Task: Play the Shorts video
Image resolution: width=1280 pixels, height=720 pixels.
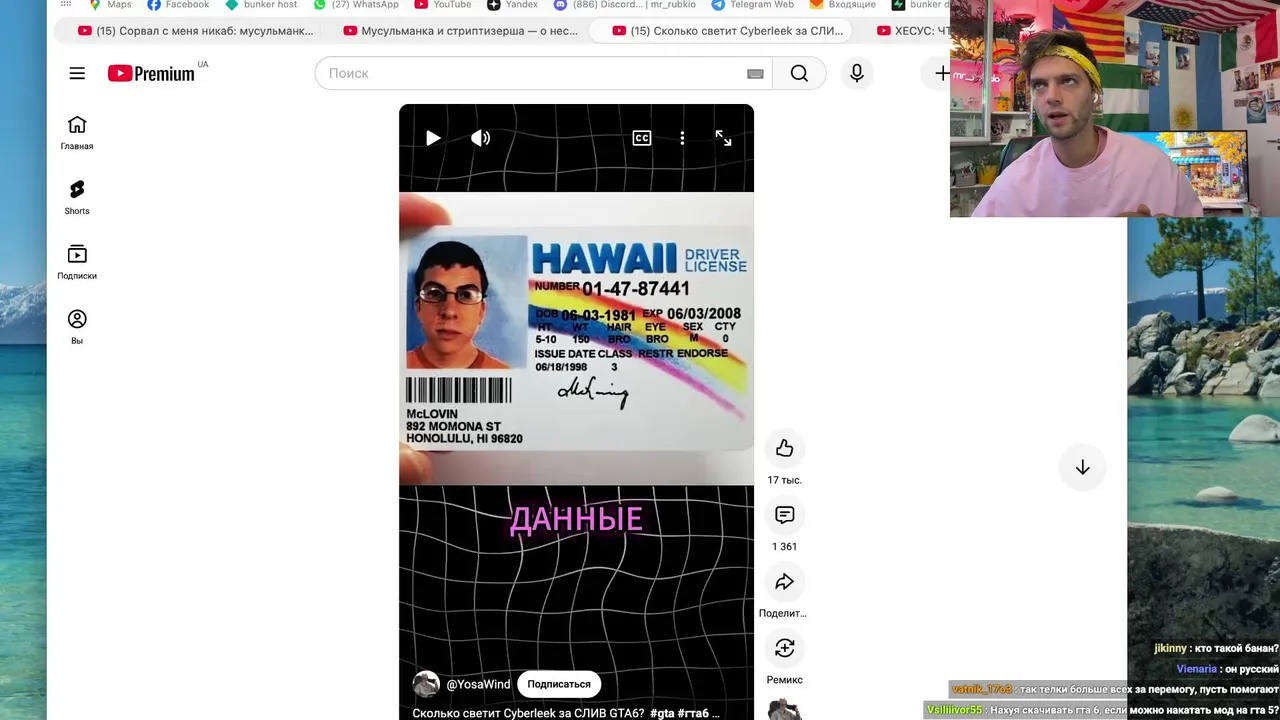Action: click(433, 138)
